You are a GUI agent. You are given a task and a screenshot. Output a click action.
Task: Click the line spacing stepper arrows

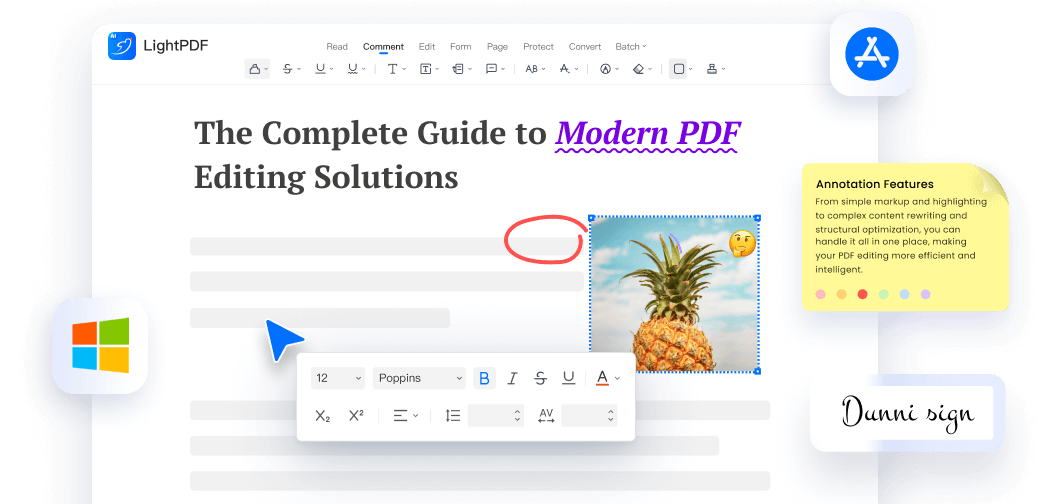(517, 416)
